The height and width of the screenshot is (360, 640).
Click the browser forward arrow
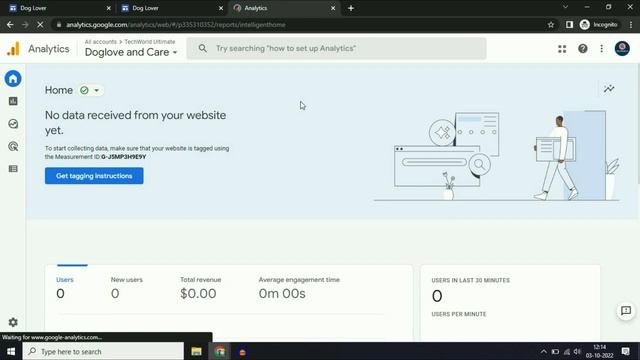click(x=25, y=24)
